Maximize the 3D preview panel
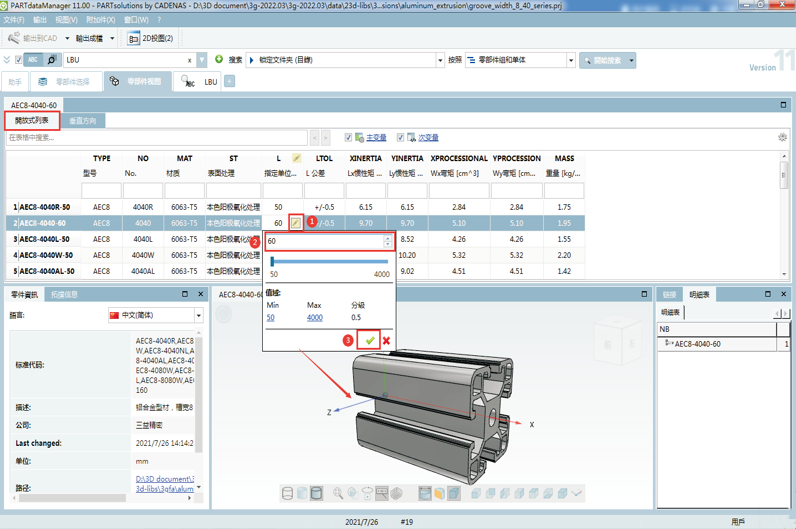Screen dimensions: 796x529 (x=644, y=294)
